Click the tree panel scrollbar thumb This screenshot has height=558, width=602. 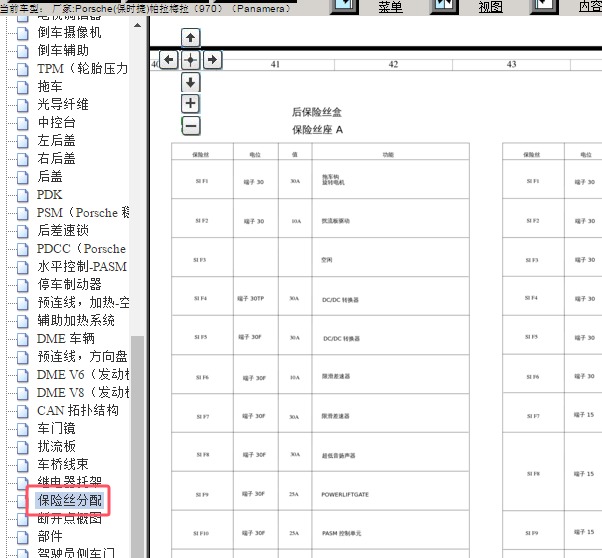click(x=137, y=447)
